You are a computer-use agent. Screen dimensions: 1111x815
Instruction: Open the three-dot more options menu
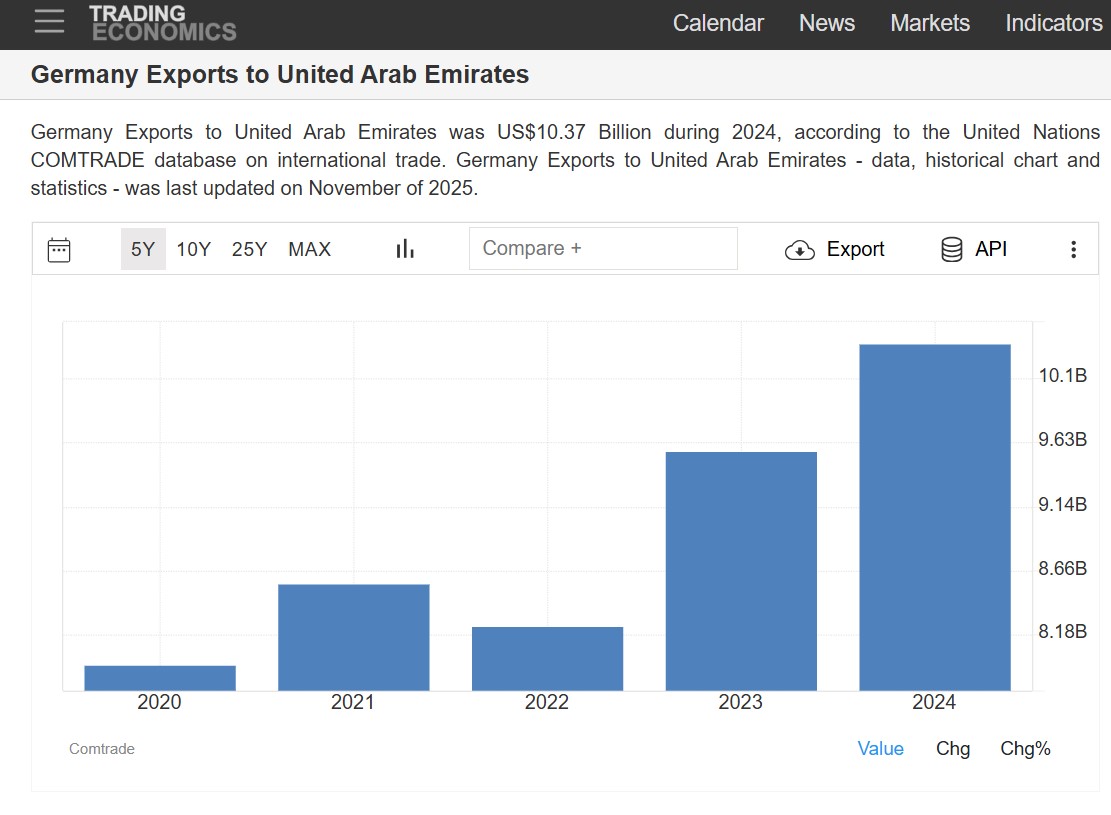pyautogui.click(x=1073, y=249)
